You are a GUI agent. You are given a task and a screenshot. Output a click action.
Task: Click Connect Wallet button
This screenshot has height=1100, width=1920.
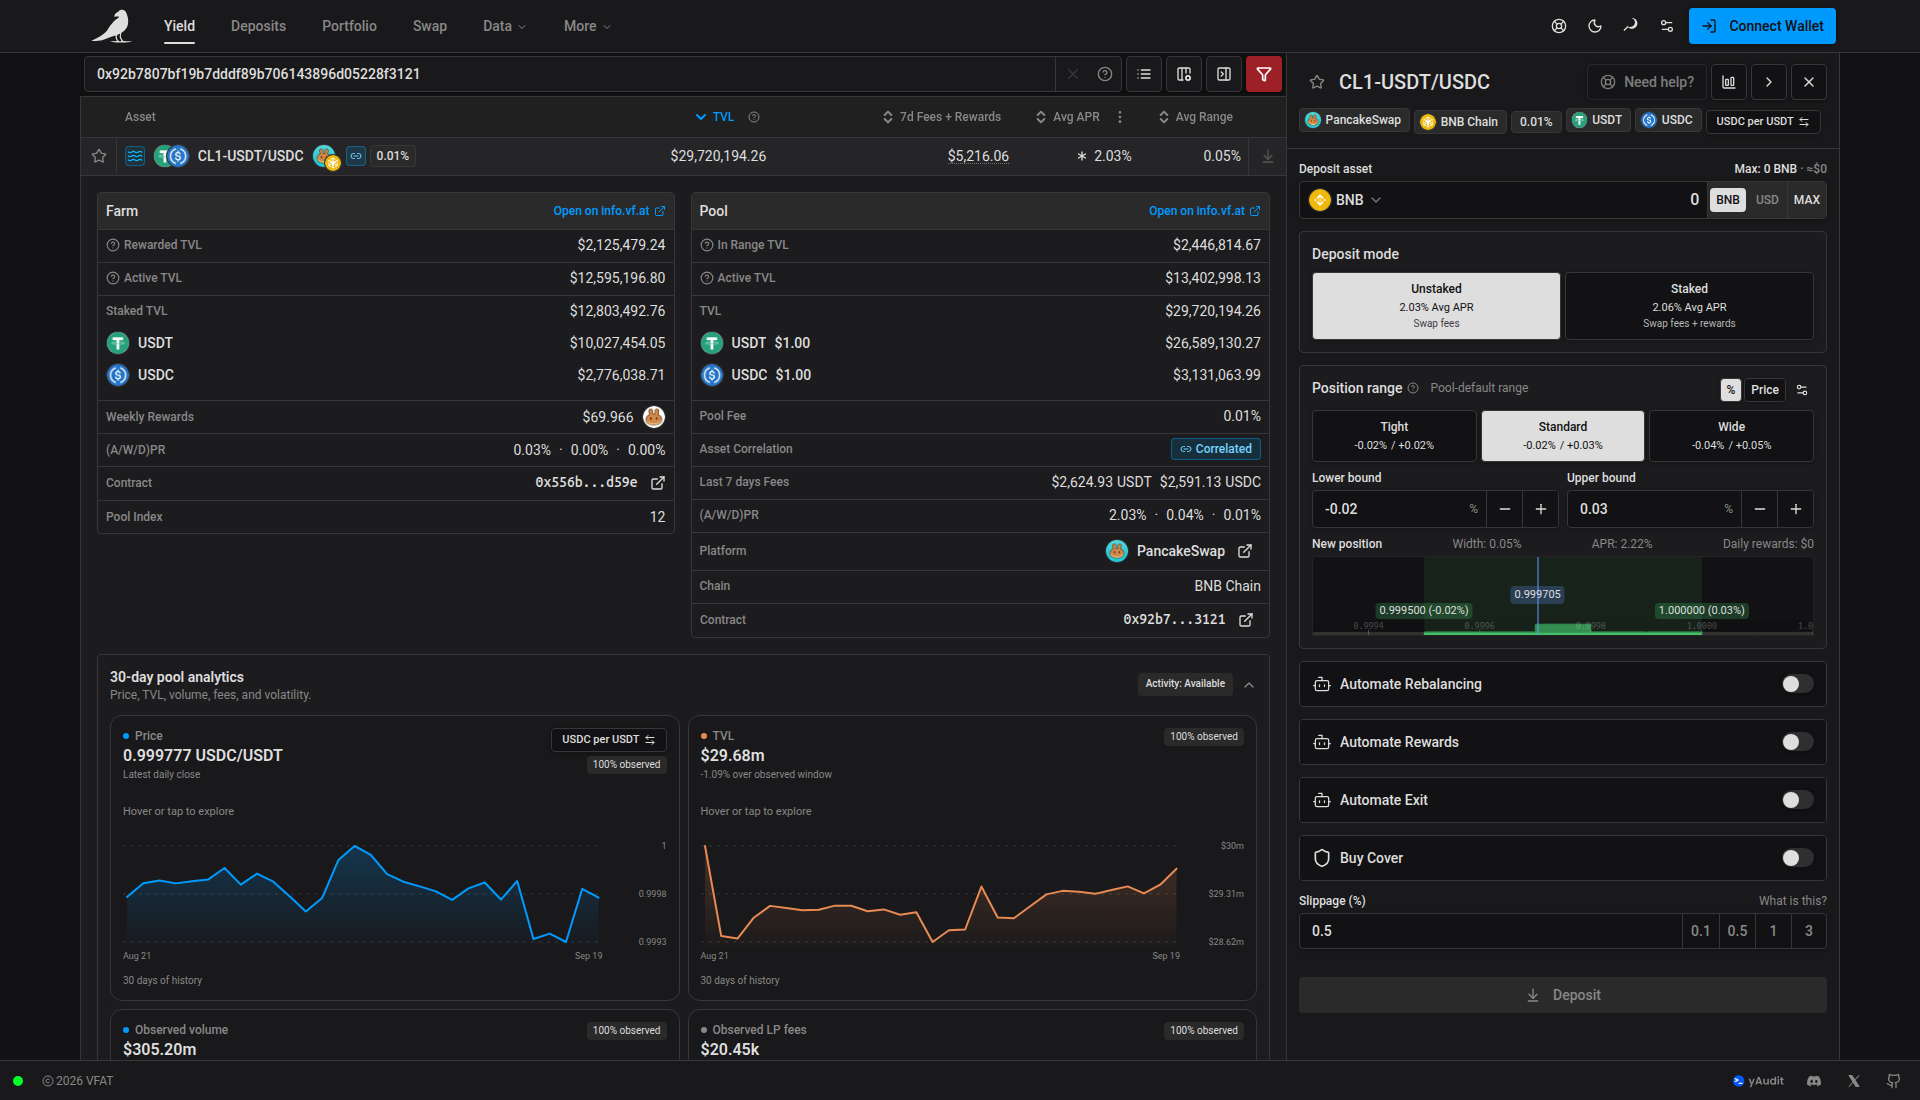click(x=1762, y=26)
